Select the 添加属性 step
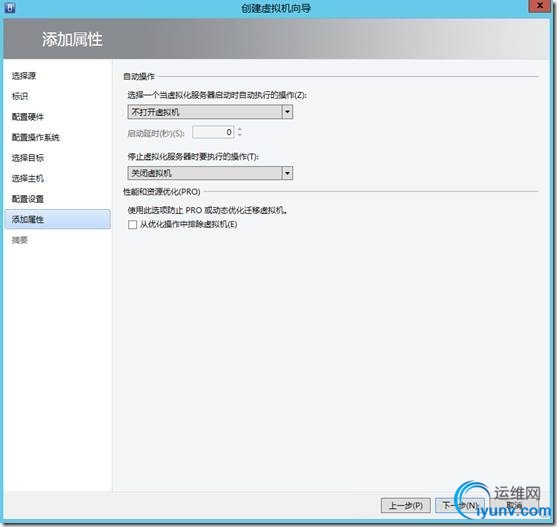Image resolution: width=557 pixels, height=527 pixels. pyautogui.click(x=58, y=219)
